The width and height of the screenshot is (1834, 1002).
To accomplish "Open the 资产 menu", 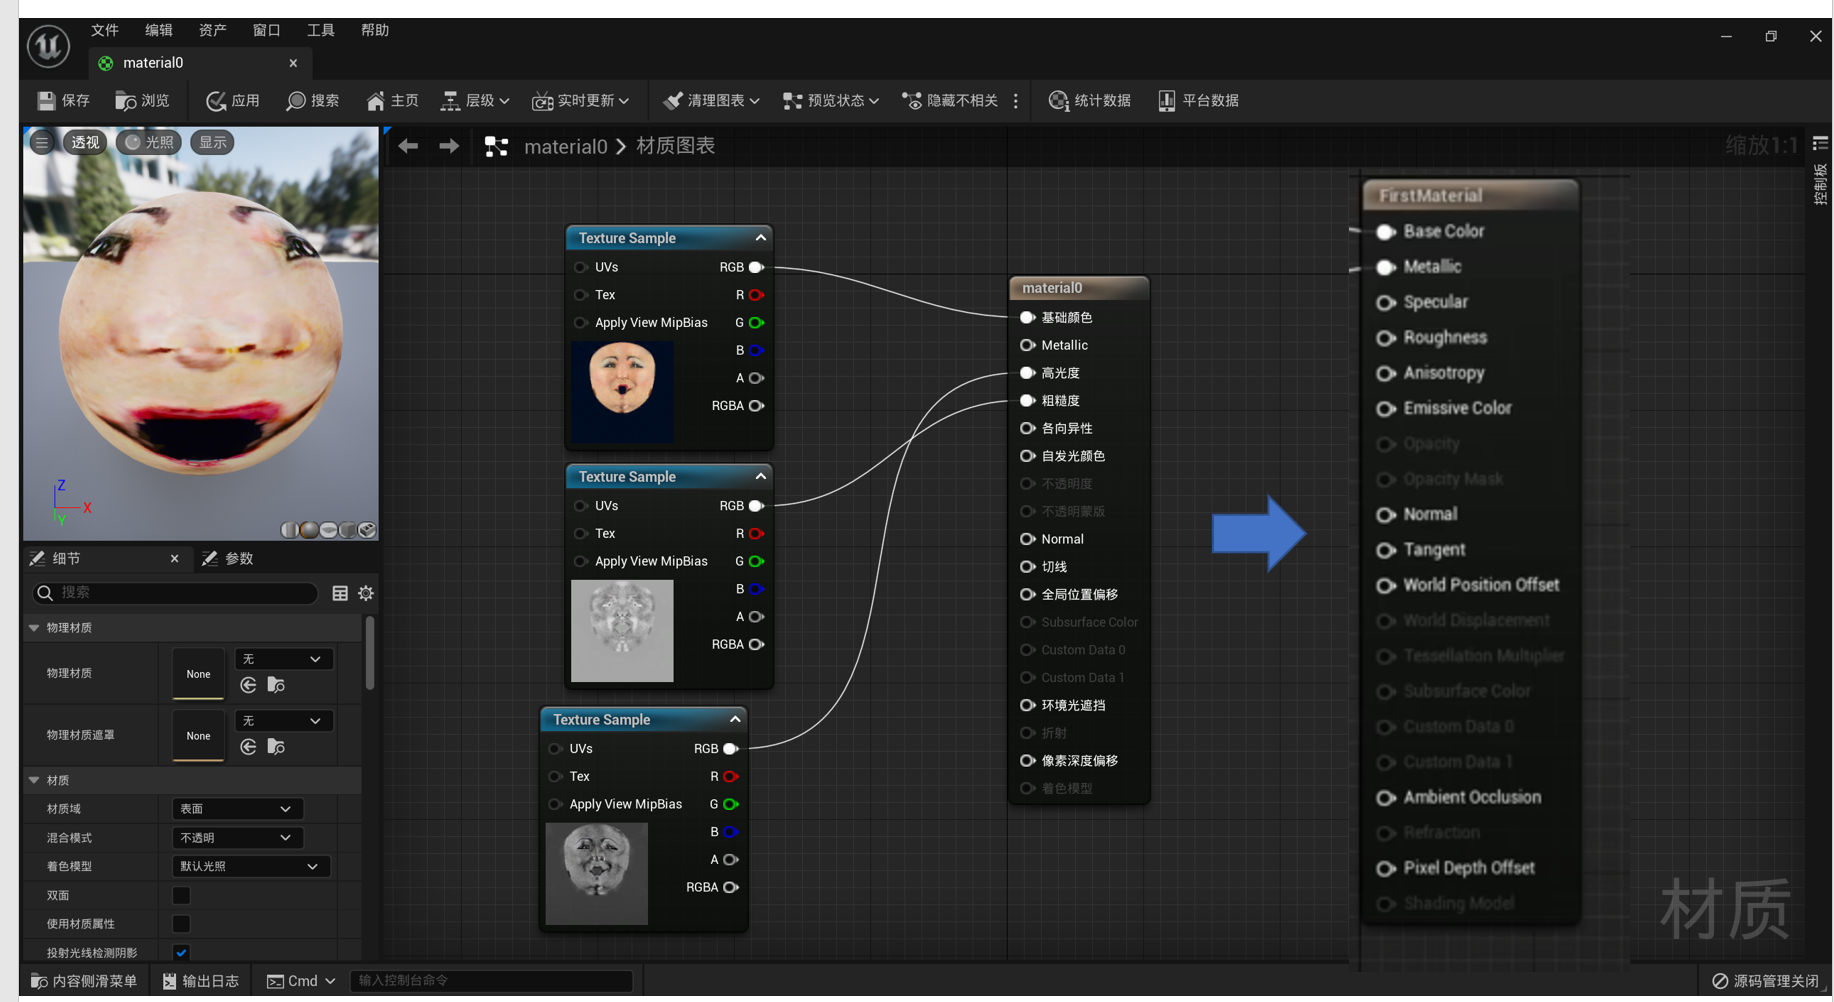I will coord(213,30).
